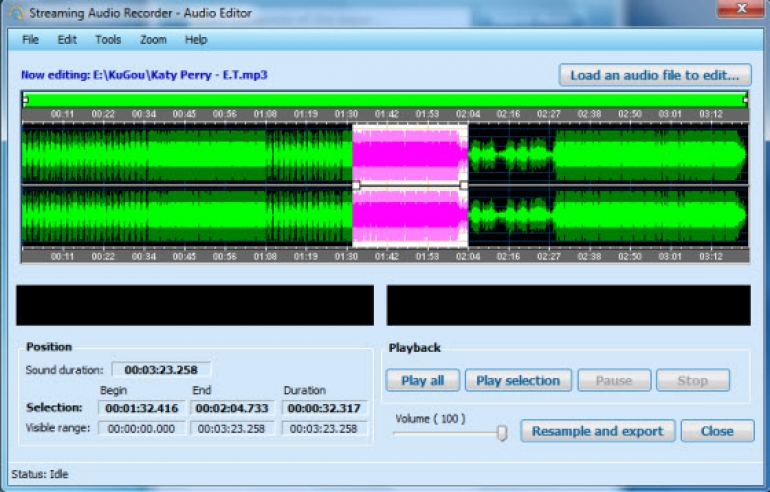This screenshot has width=770, height=492.
Task: Click the app icon in title bar
Action: pyautogui.click(x=16, y=13)
